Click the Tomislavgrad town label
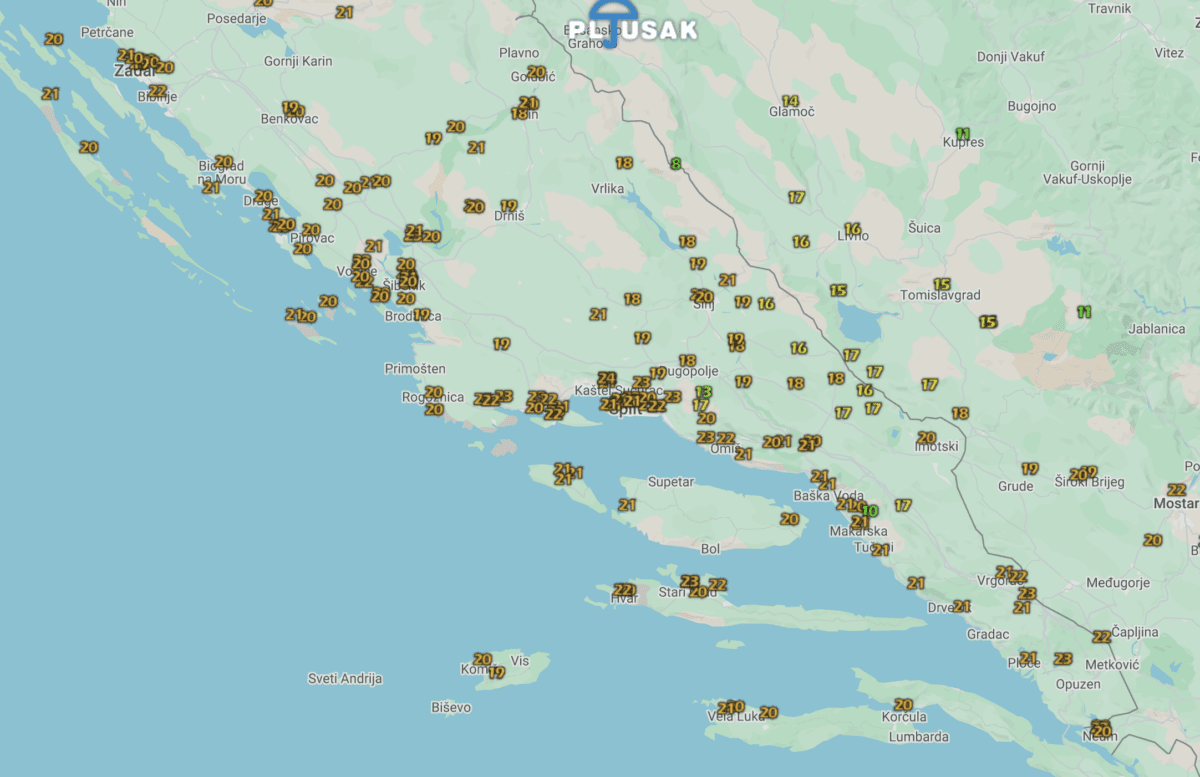 coord(940,296)
